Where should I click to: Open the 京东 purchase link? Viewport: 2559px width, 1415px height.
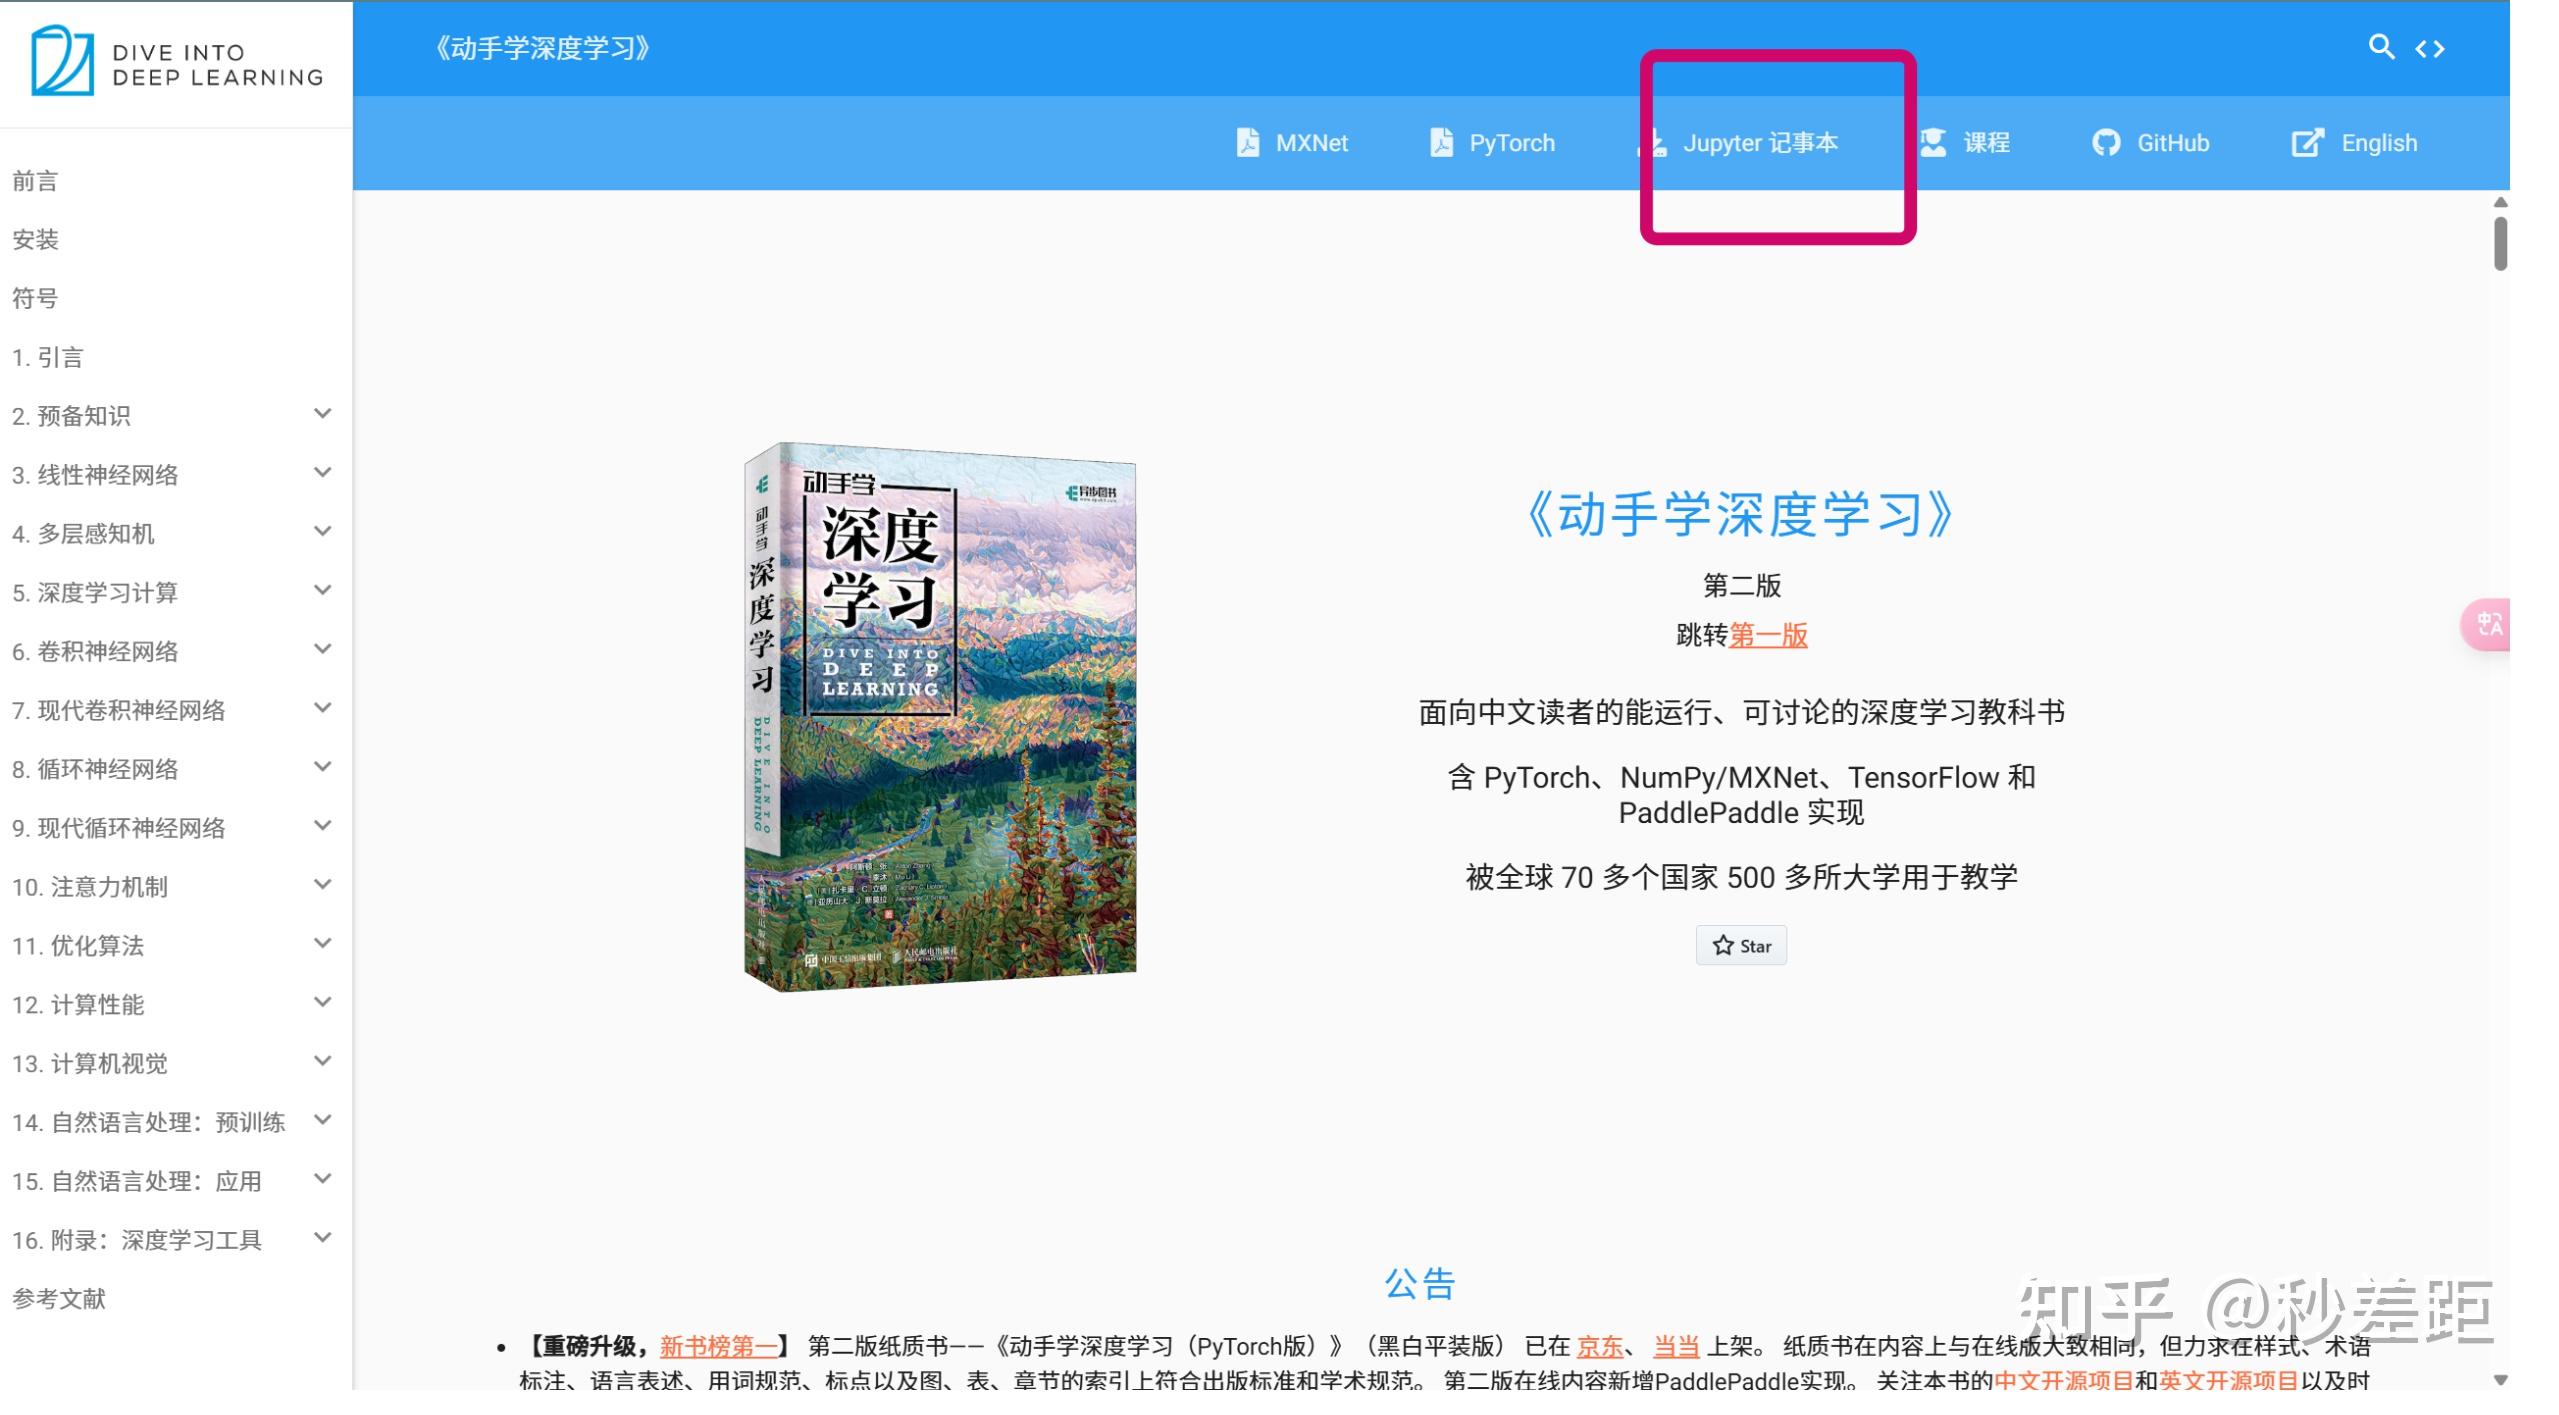1600,1347
